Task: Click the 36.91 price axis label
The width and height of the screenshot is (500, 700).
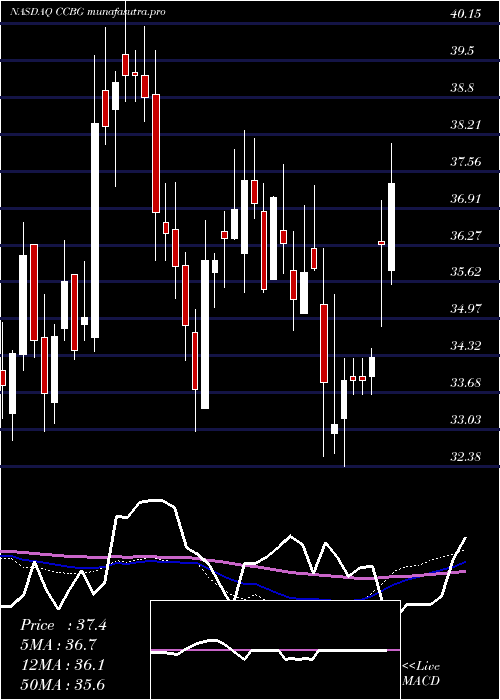Action: (x=465, y=199)
